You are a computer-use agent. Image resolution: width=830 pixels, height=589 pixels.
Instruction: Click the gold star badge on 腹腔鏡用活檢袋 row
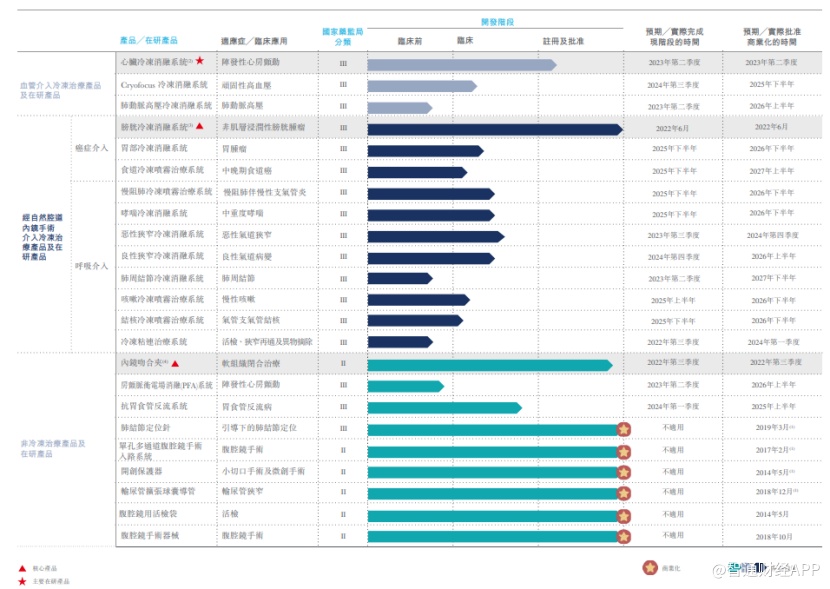click(x=623, y=515)
